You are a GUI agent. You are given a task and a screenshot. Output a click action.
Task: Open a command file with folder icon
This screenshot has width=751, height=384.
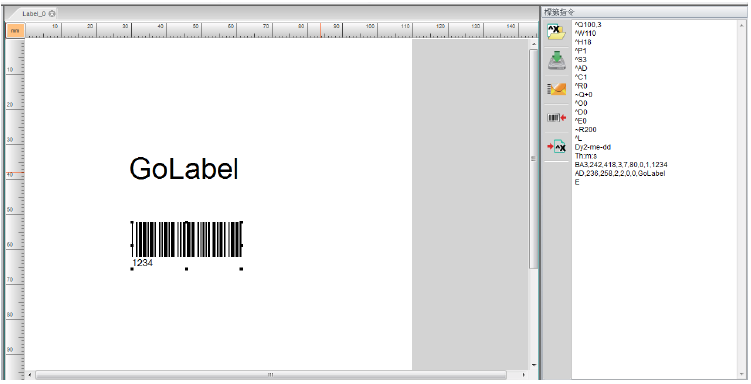click(556, 33)
